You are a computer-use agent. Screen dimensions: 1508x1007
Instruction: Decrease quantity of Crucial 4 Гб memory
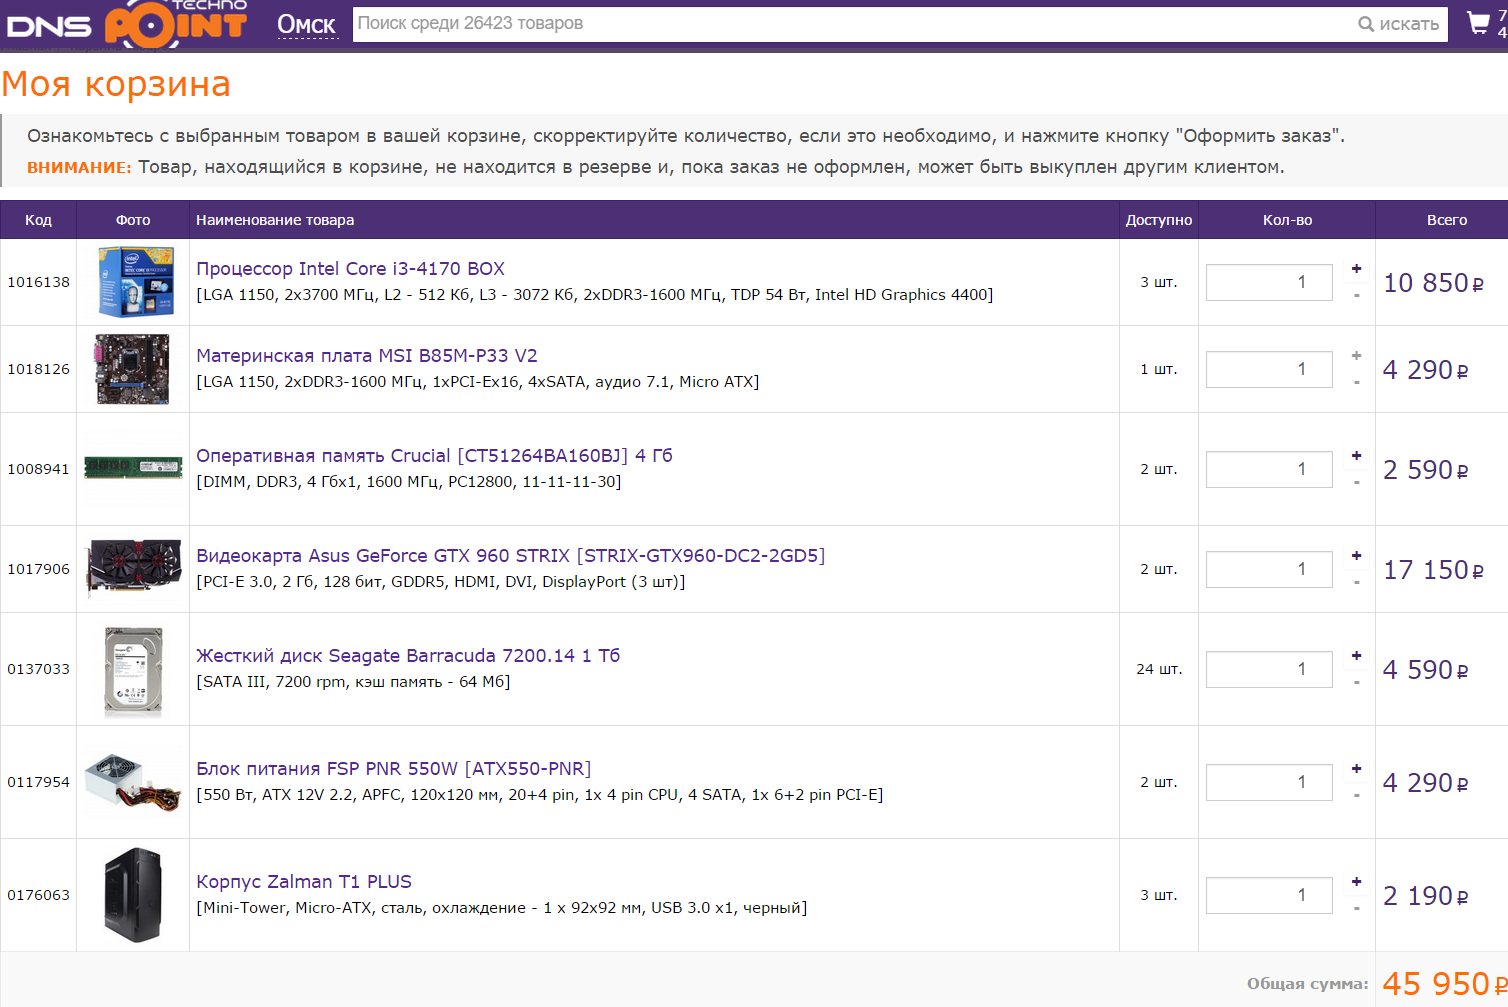(x=1356, y=482)
